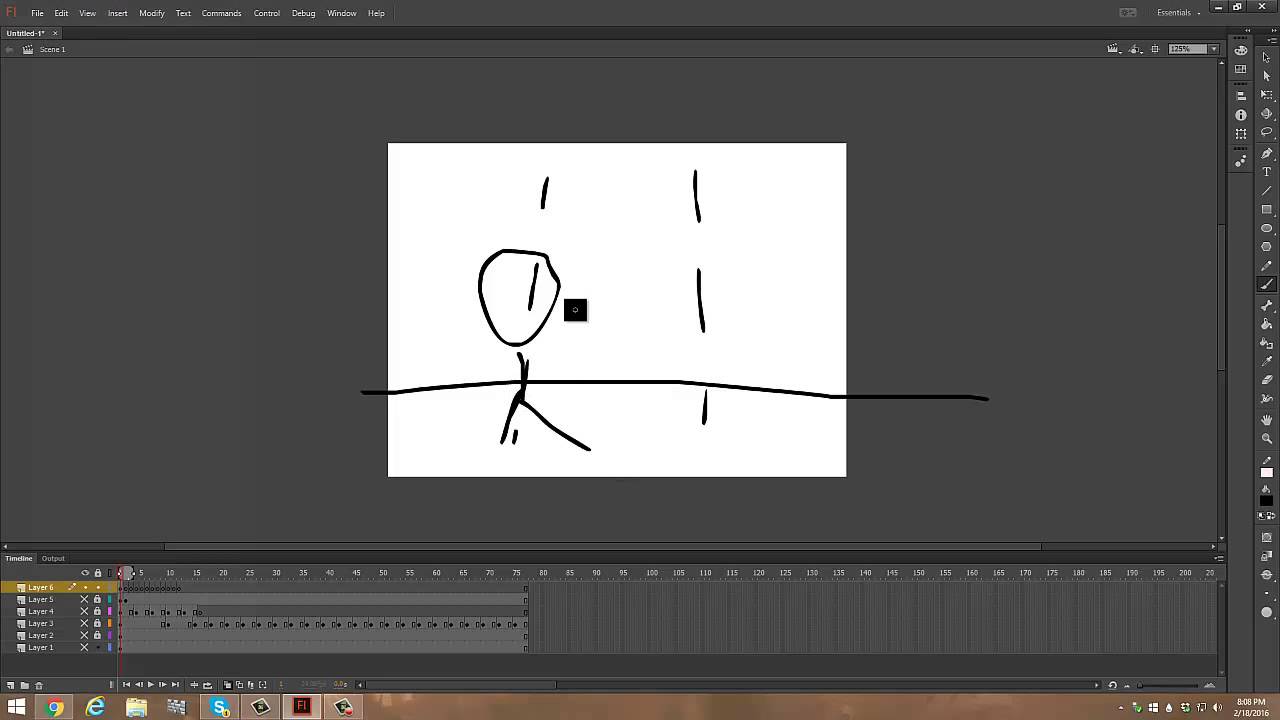The image size is (1280, 720).
Task: Select the PolyStar tool
Action: click(x=1266, y=246)
